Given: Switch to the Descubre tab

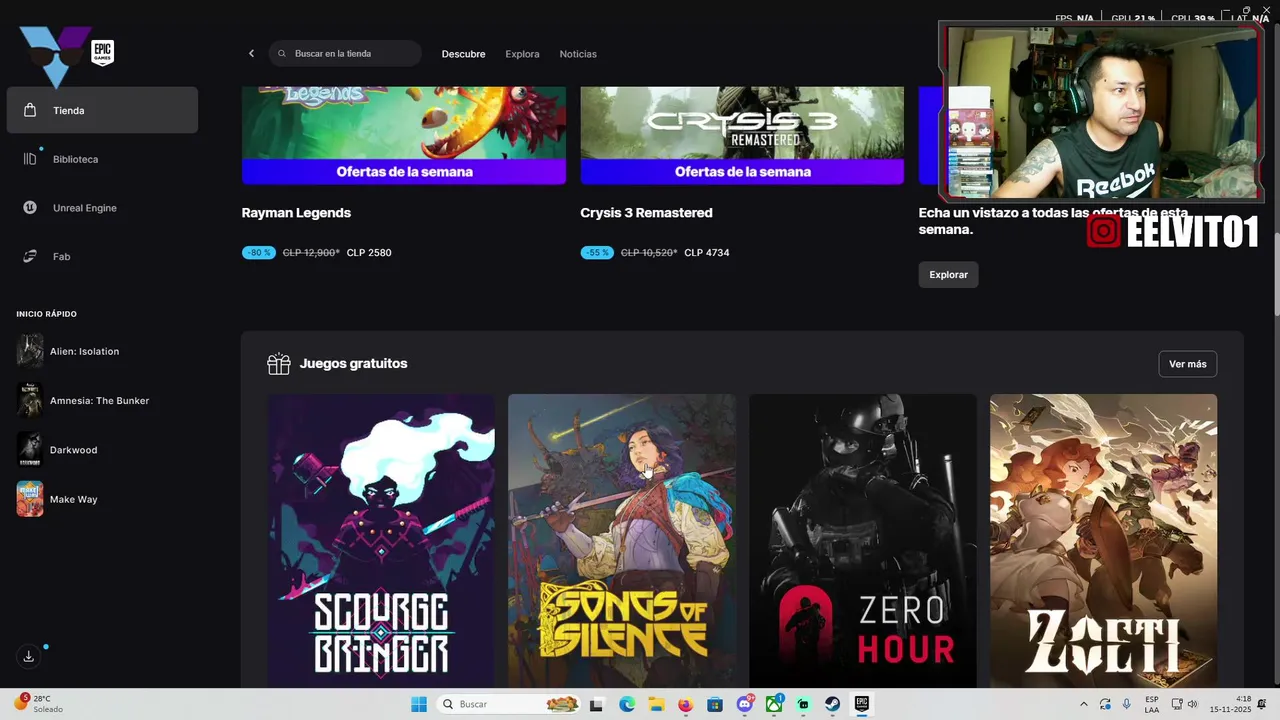Looking at the screenshot, I should tap(463, 54).
